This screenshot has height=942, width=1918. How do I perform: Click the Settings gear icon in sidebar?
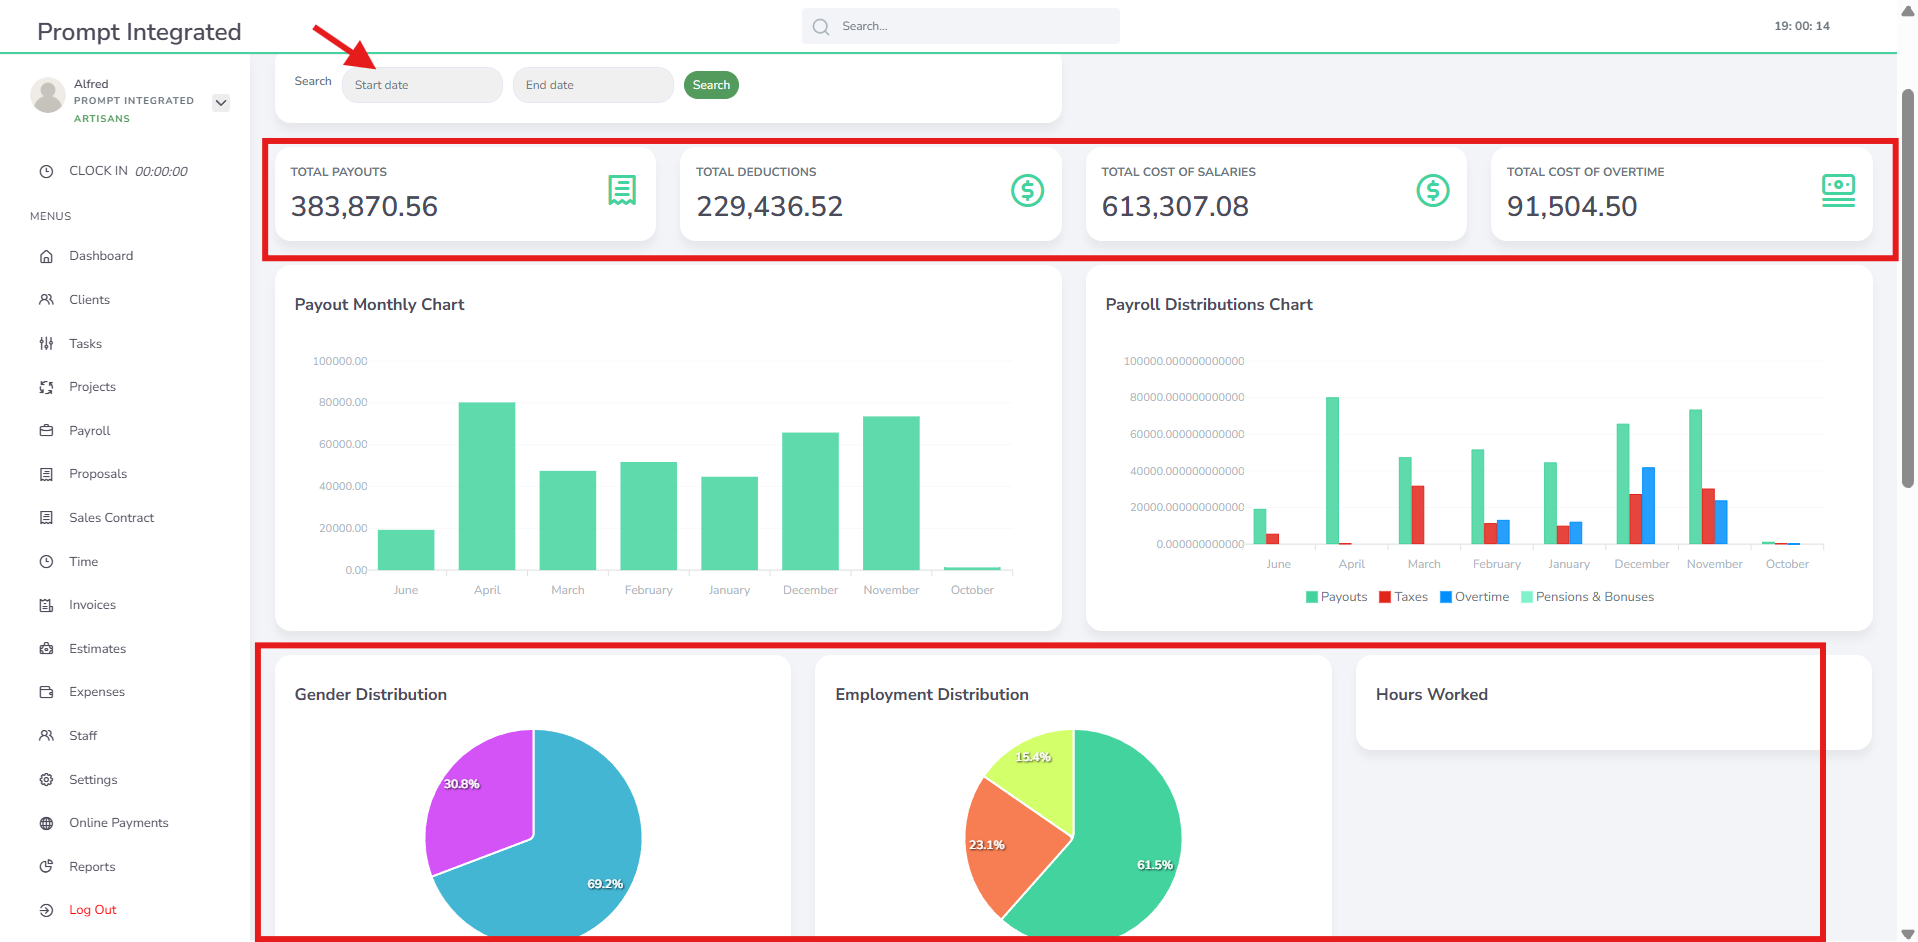tap(46, 780)
